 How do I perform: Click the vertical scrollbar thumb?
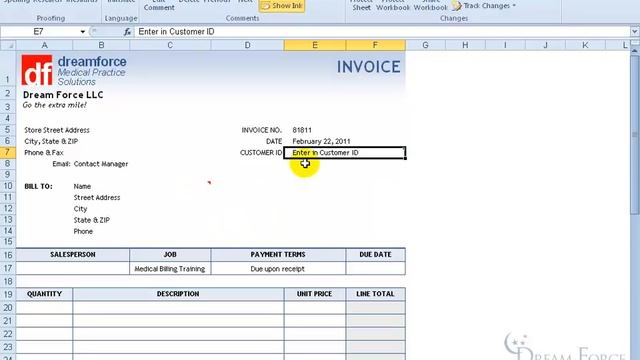click(635, 134)
